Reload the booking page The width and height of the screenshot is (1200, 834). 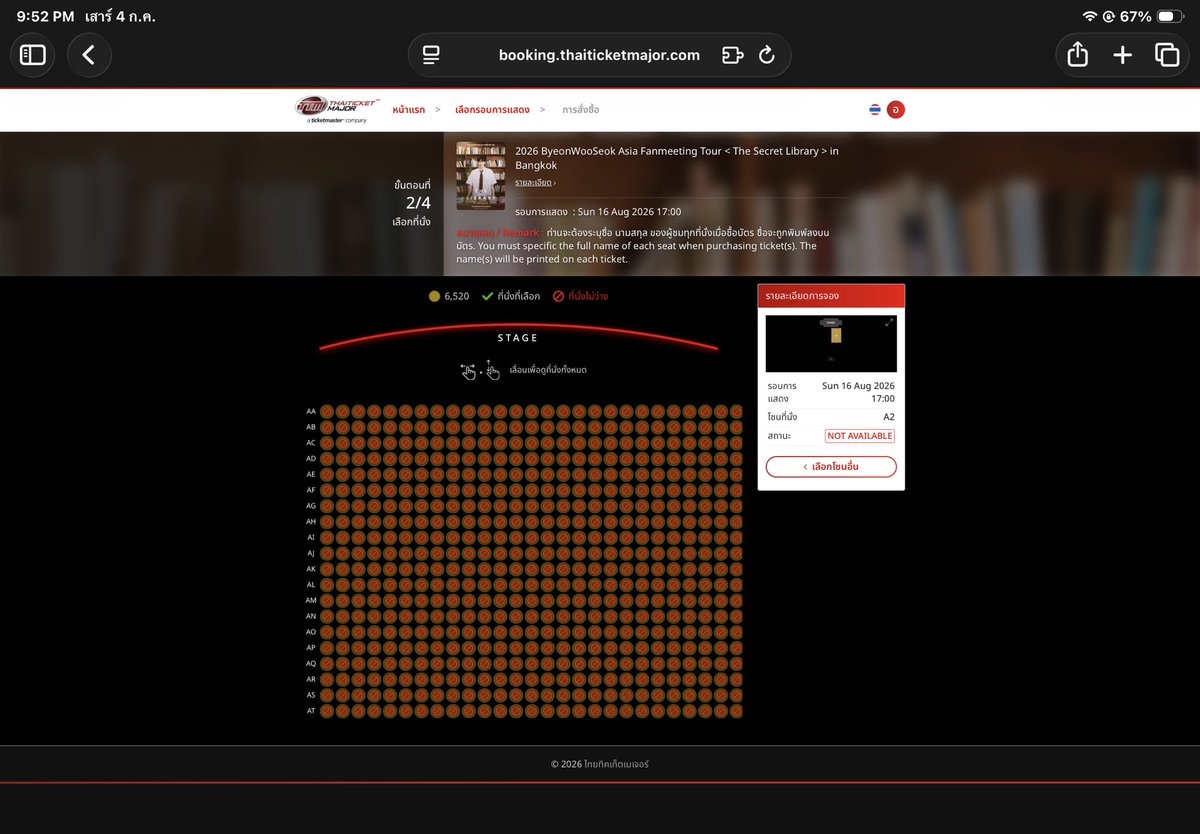pyautogui.click(x=767, y=55)
